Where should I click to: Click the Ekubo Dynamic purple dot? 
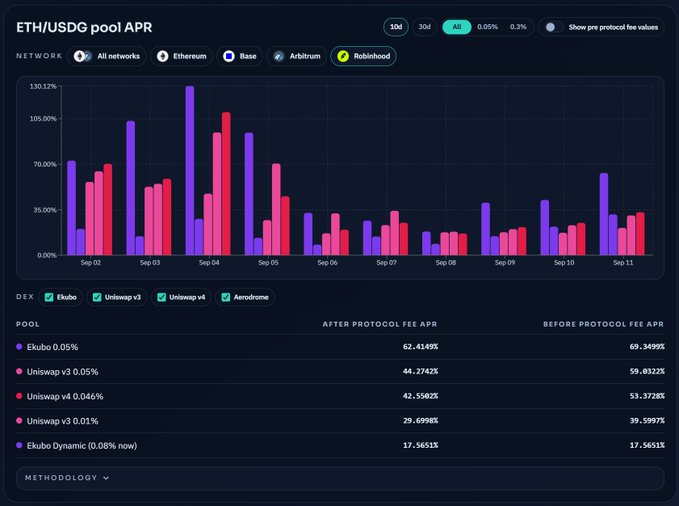(19, 445)
